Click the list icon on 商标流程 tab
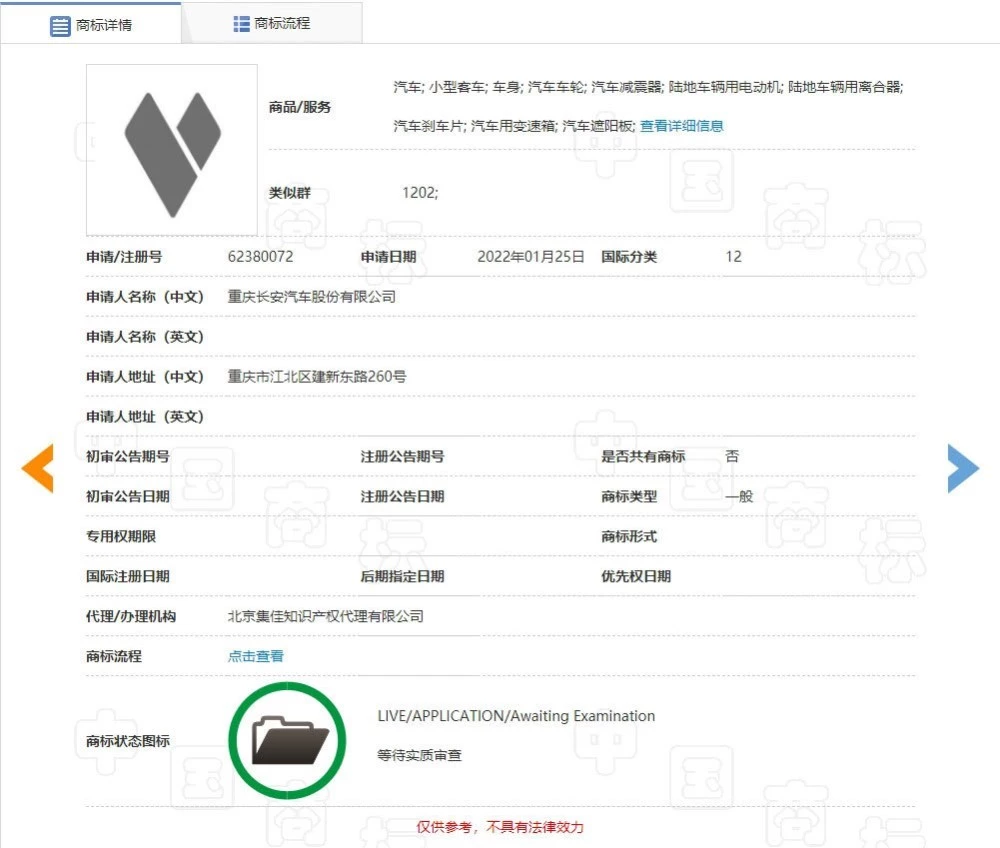The width and height of the screenshot is (1000, 848). point(241,22)
